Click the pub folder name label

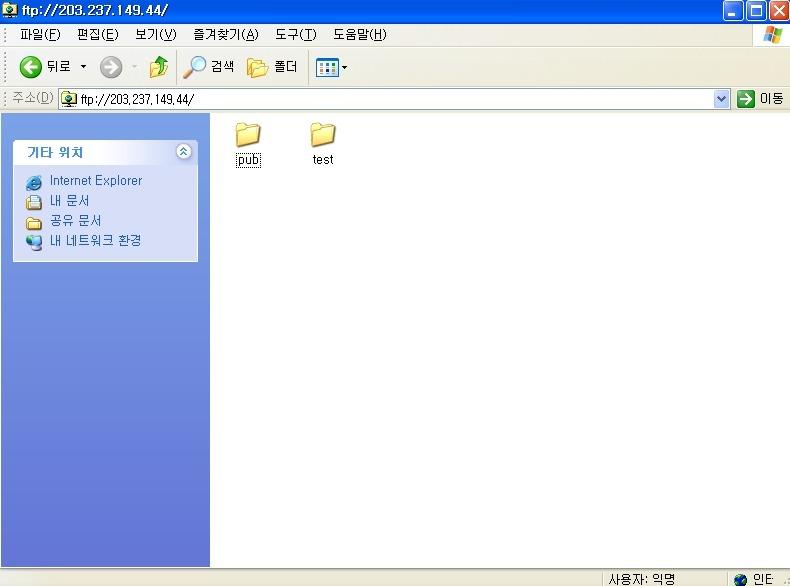[248, 160]
